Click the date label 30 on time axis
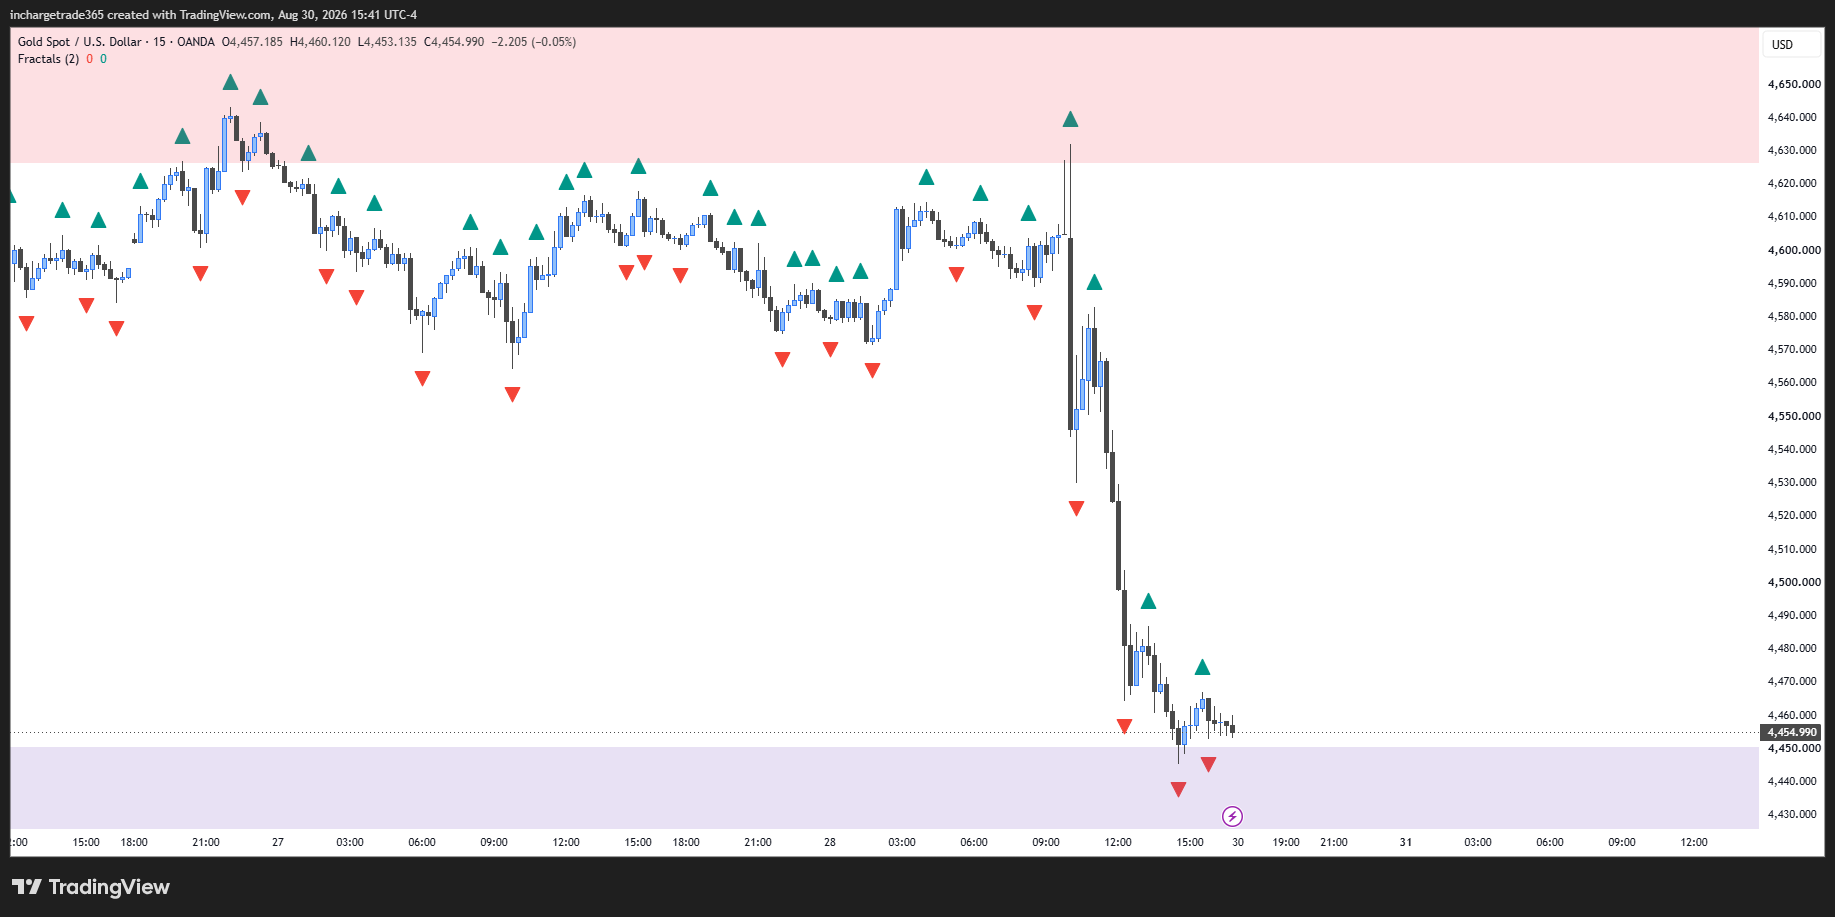 1238,842
